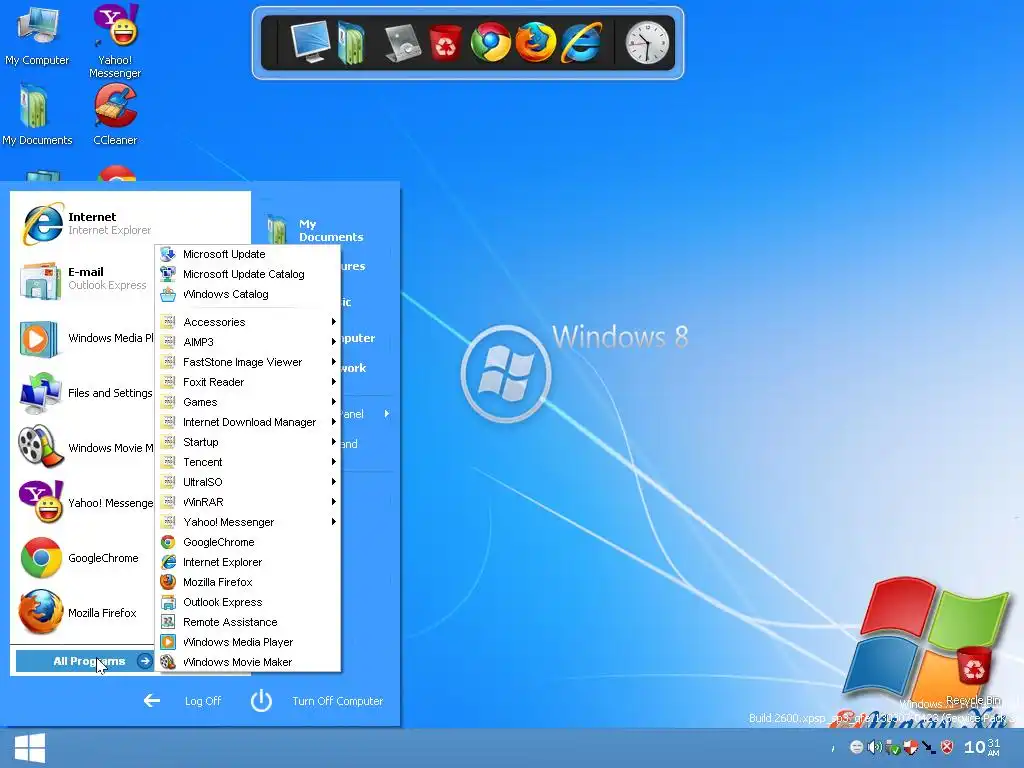Screen dimensions: 1024x768
Task: Open the Yahoo! Messenger desktop icon
Action: coord(115,40)
